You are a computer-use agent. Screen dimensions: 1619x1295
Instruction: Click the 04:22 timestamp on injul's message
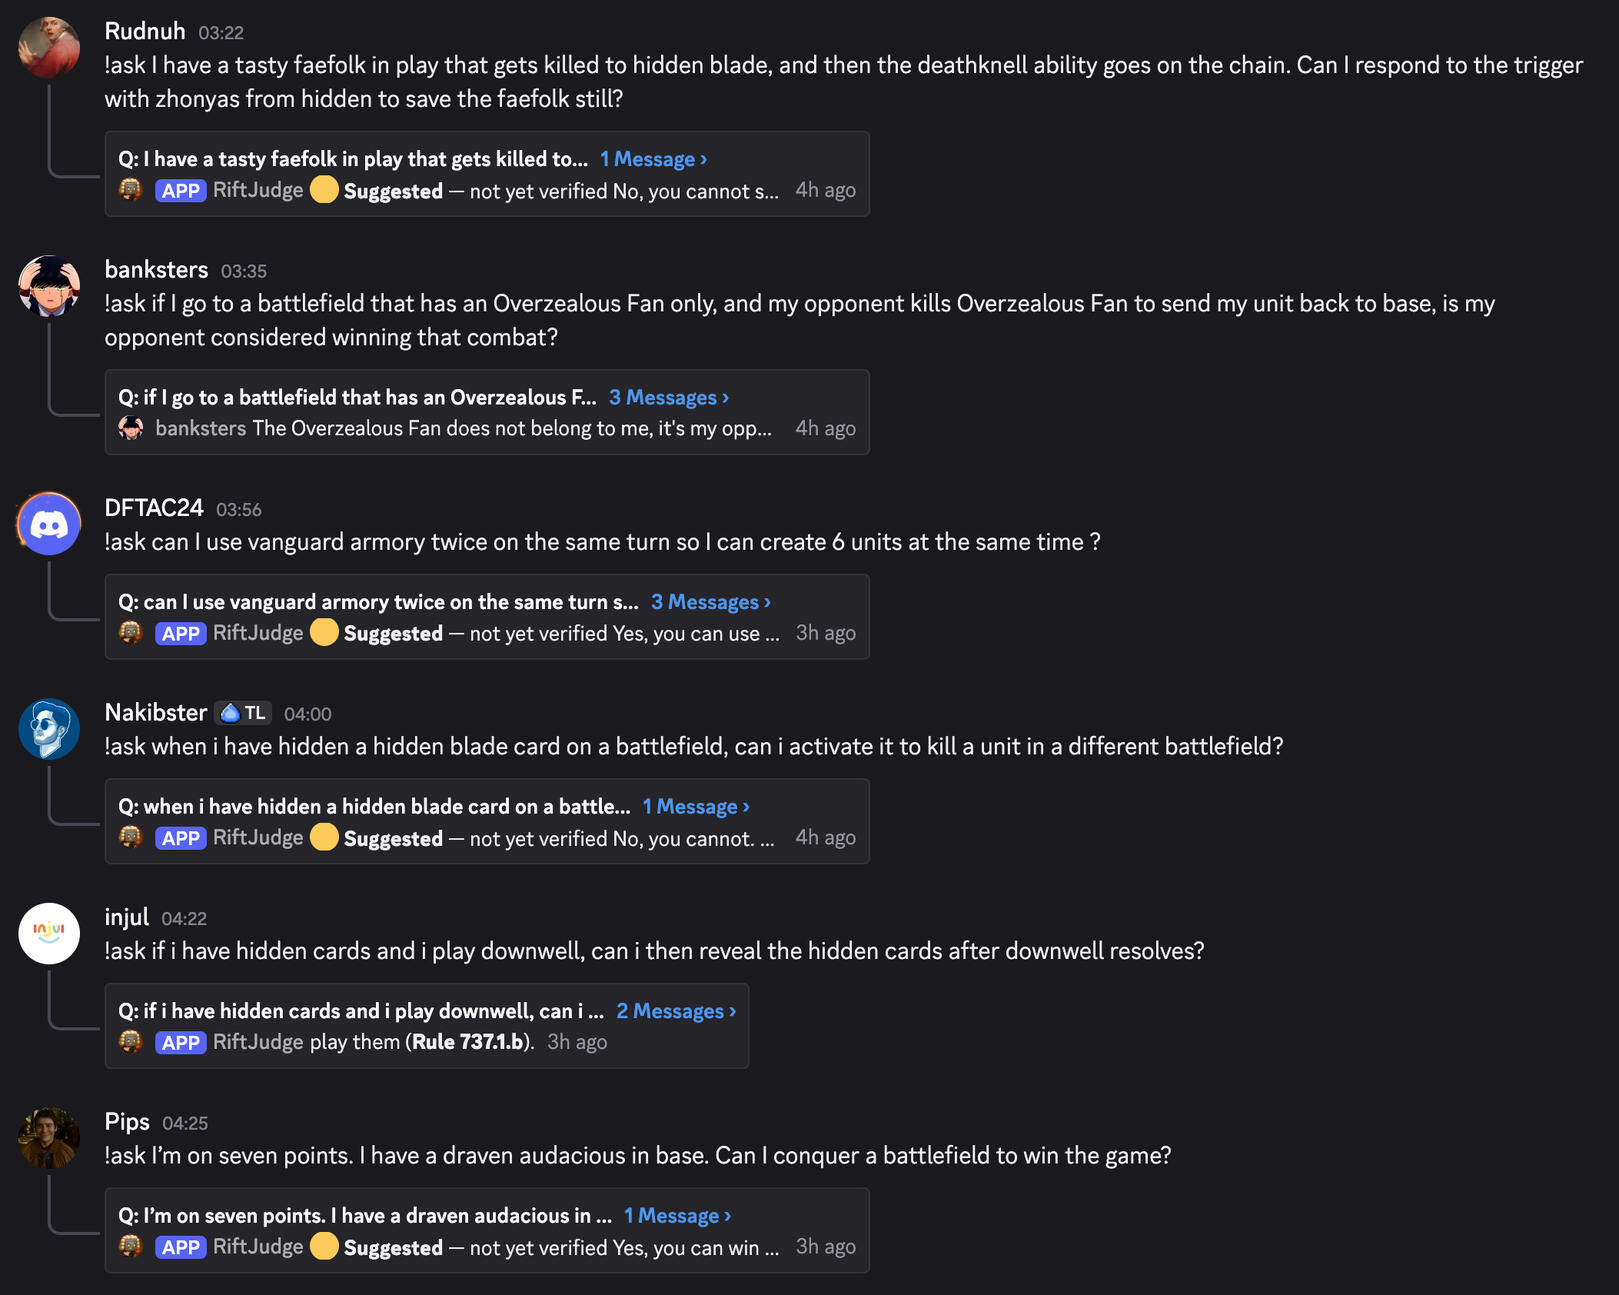coord(184,918)
